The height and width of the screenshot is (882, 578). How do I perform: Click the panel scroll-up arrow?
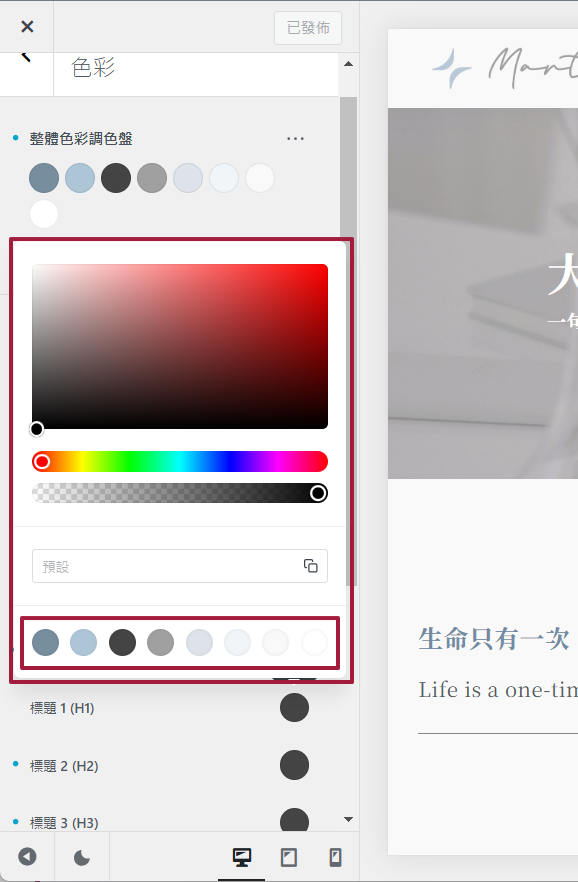point(349,64)
